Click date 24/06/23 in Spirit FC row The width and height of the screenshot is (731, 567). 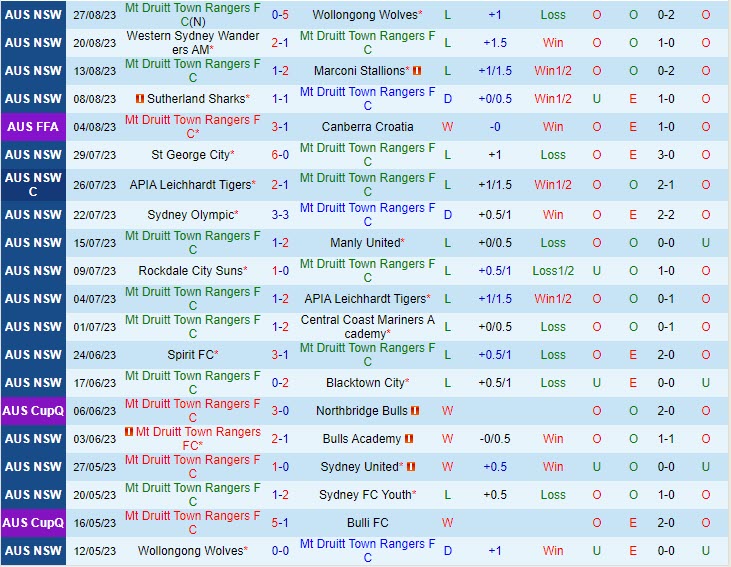click(95, 355)
